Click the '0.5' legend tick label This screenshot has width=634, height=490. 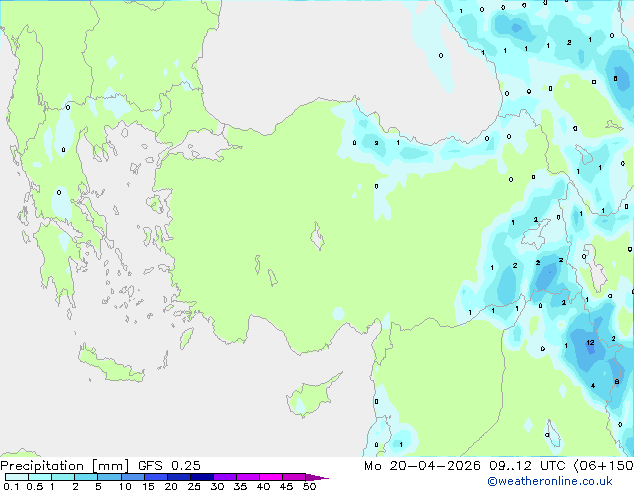pos(35,486)
